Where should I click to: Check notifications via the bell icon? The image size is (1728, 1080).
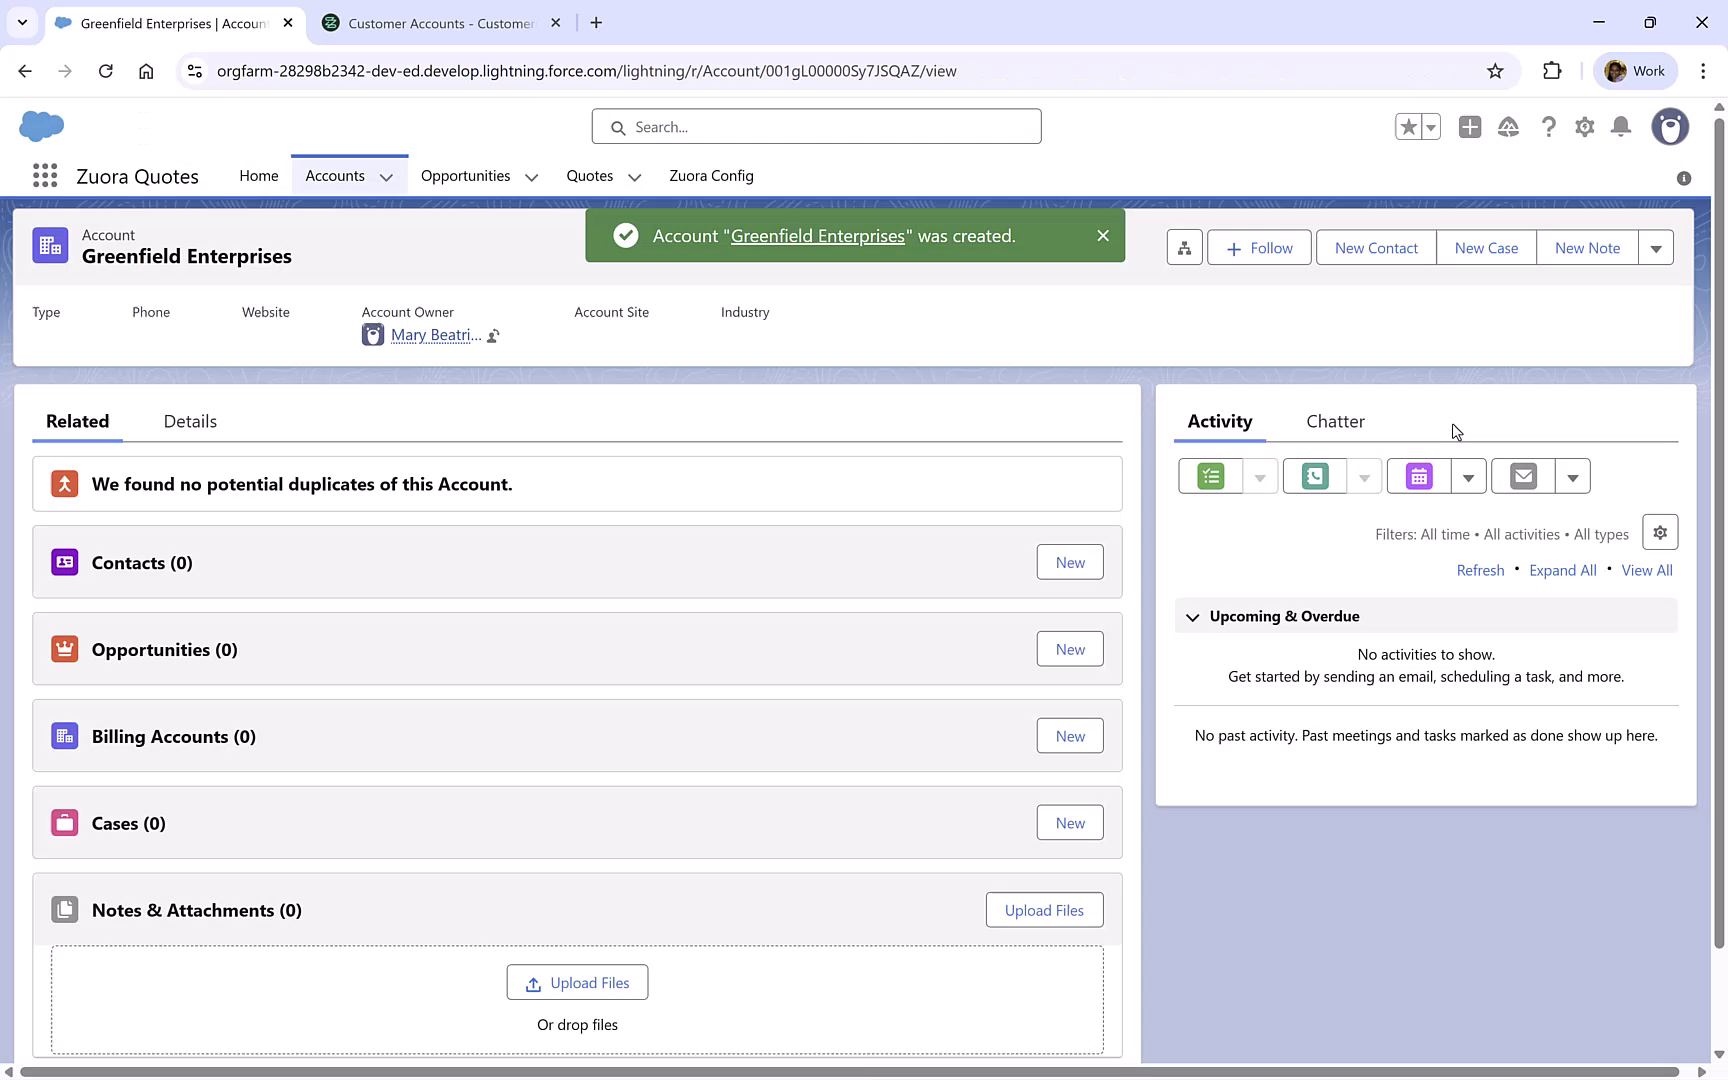1621,127
